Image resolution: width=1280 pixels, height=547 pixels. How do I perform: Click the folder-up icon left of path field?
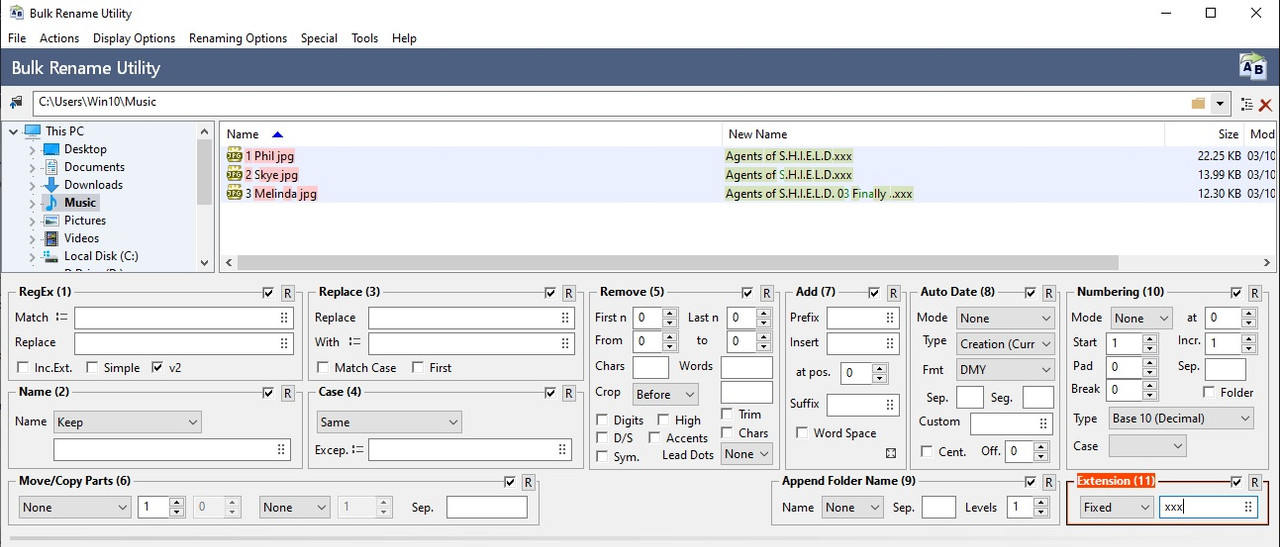[16, 102]
